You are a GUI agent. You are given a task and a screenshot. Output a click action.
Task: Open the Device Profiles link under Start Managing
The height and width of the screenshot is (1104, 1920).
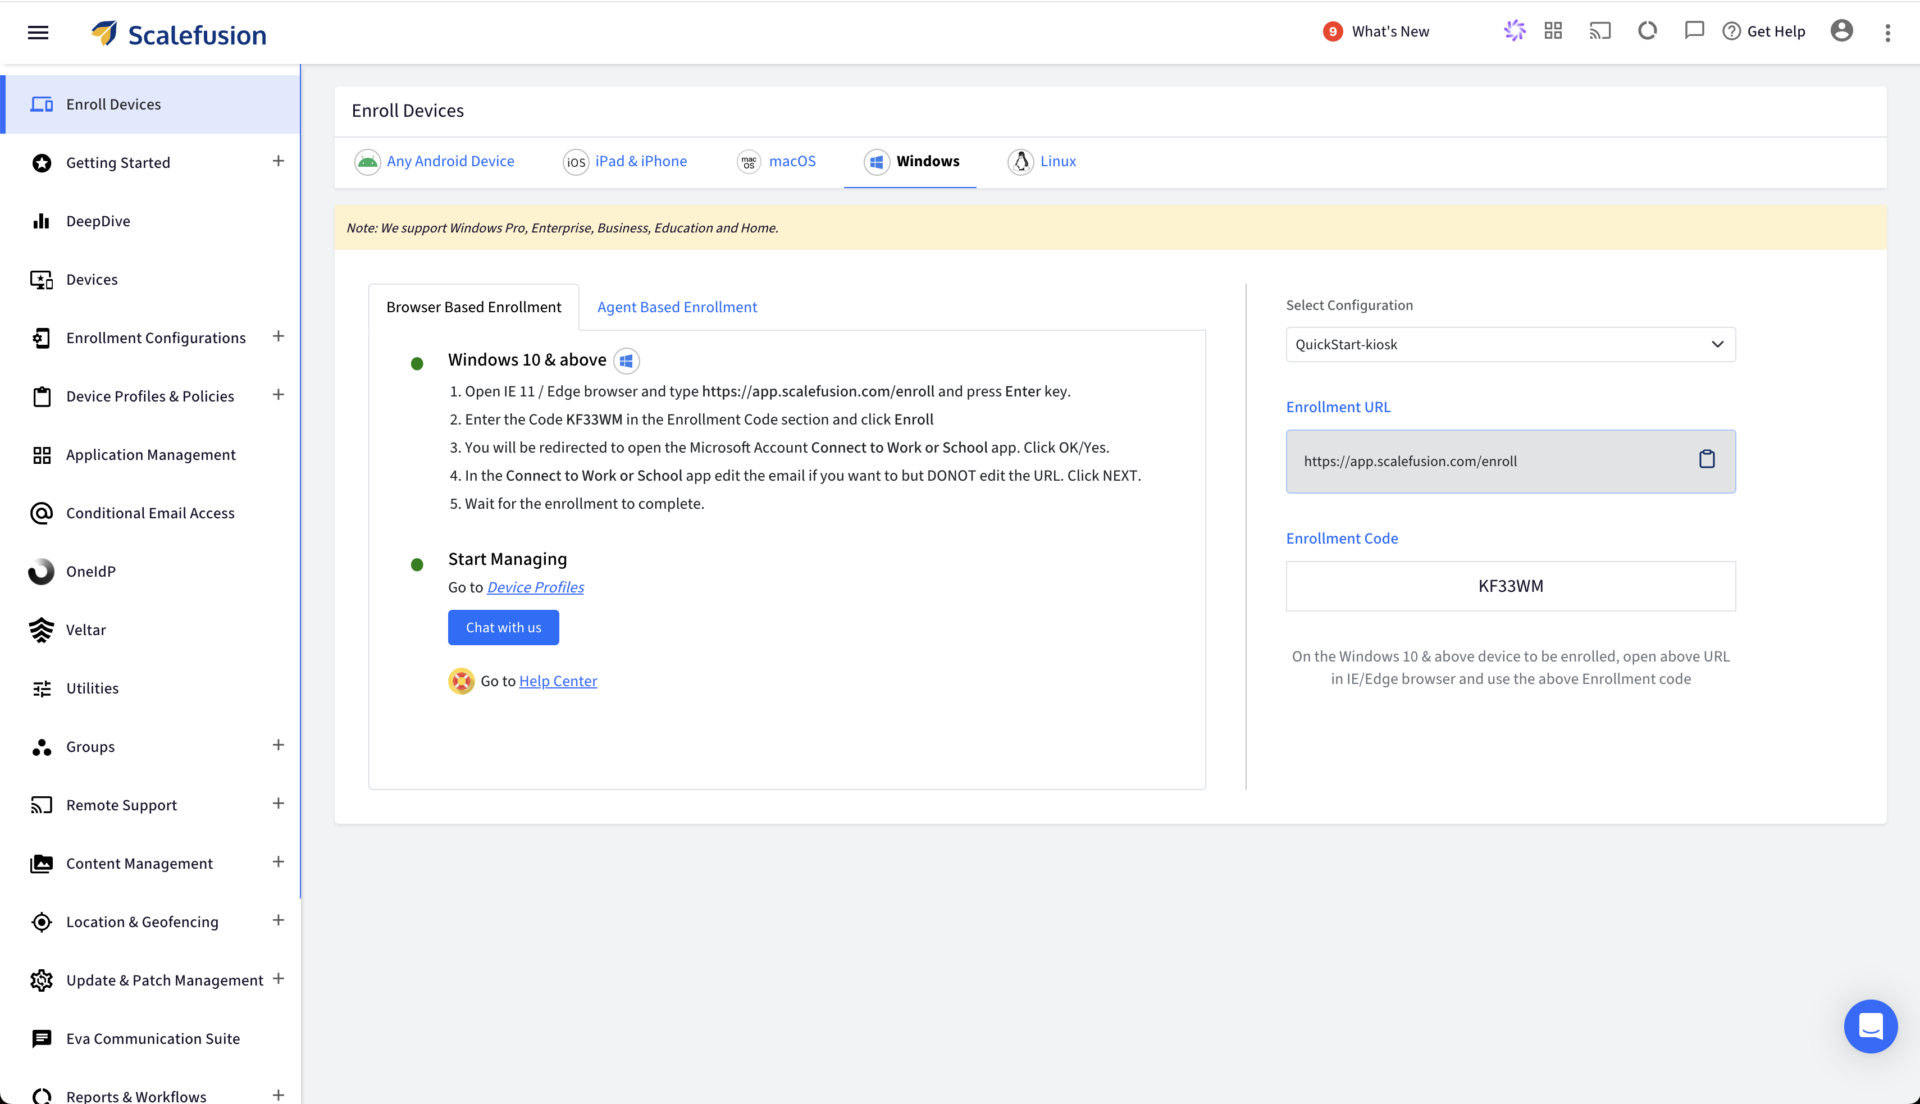535,587
